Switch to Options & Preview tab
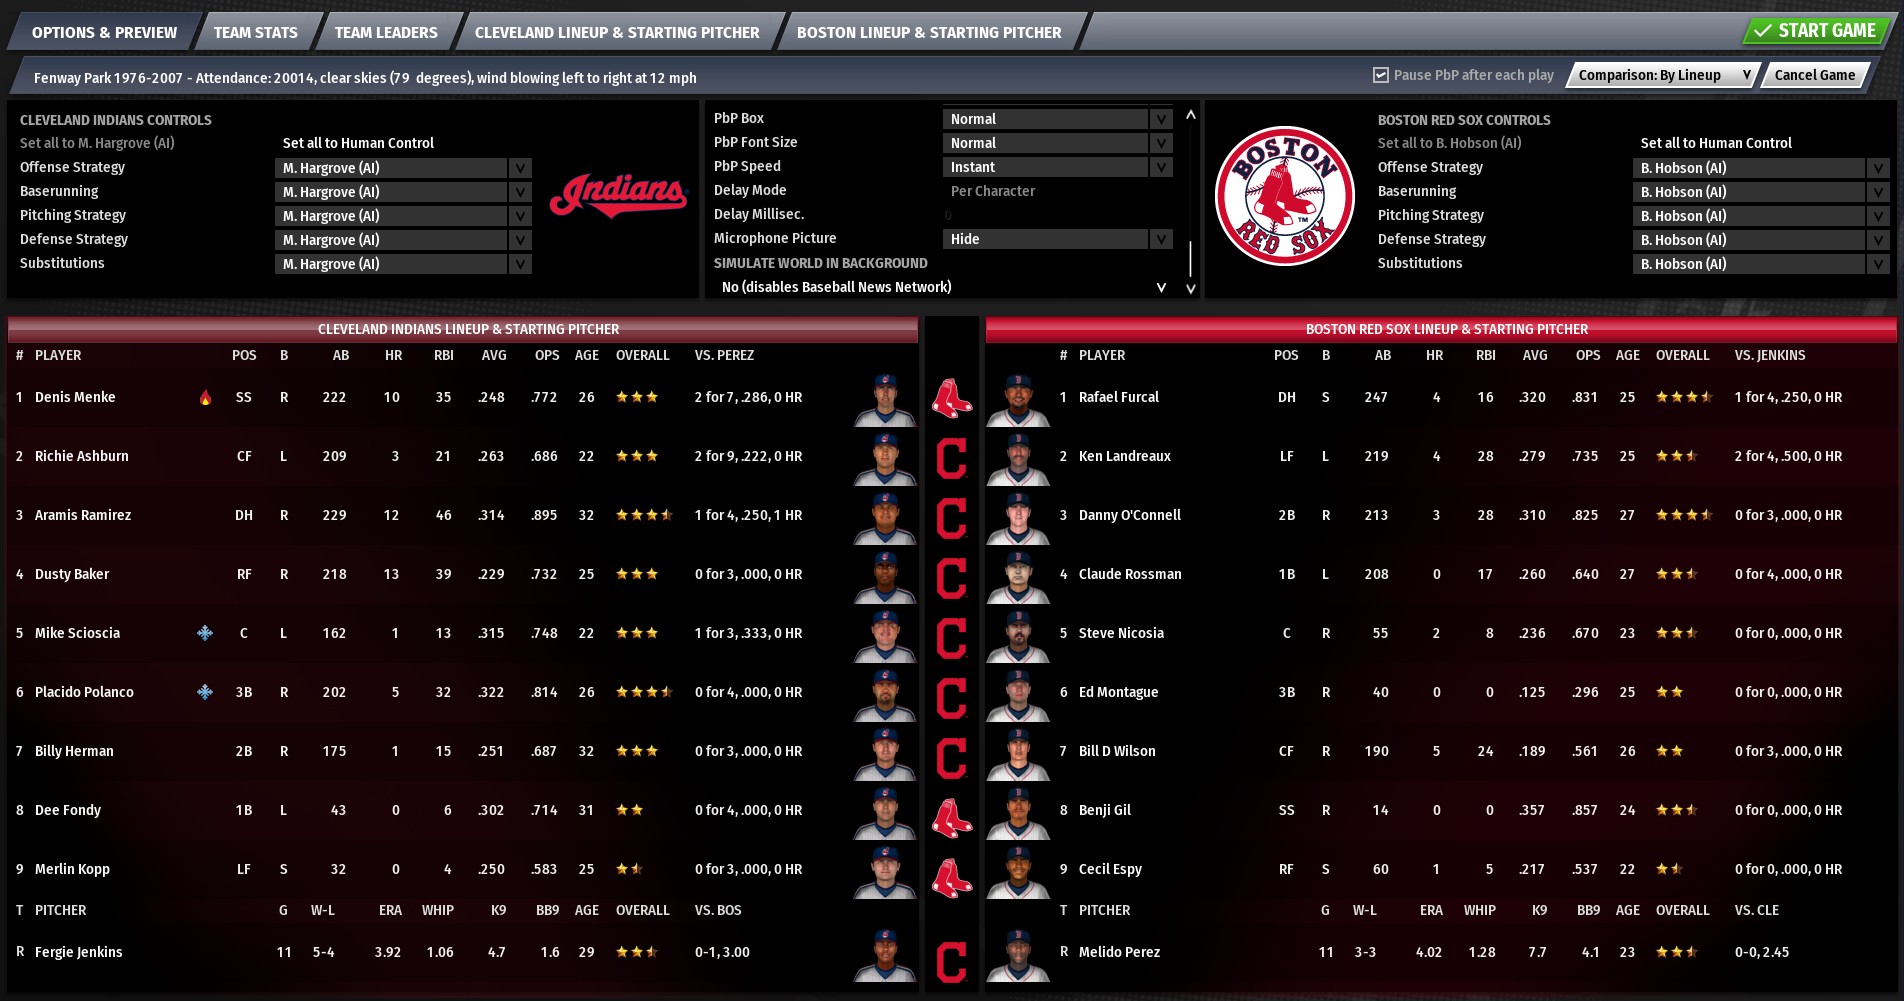Screen dimensions: 1904x1001 click(x=104, y=32)
